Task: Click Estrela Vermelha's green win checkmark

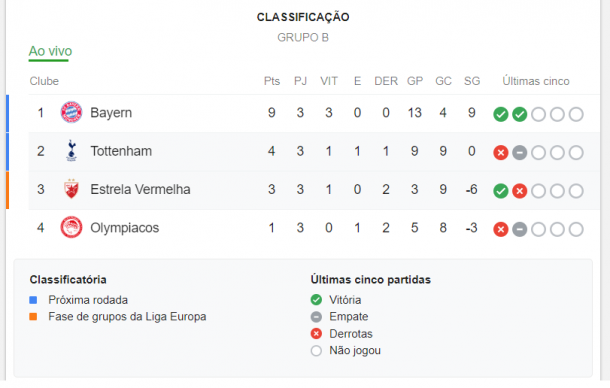Action: click(x=501, y=191)
